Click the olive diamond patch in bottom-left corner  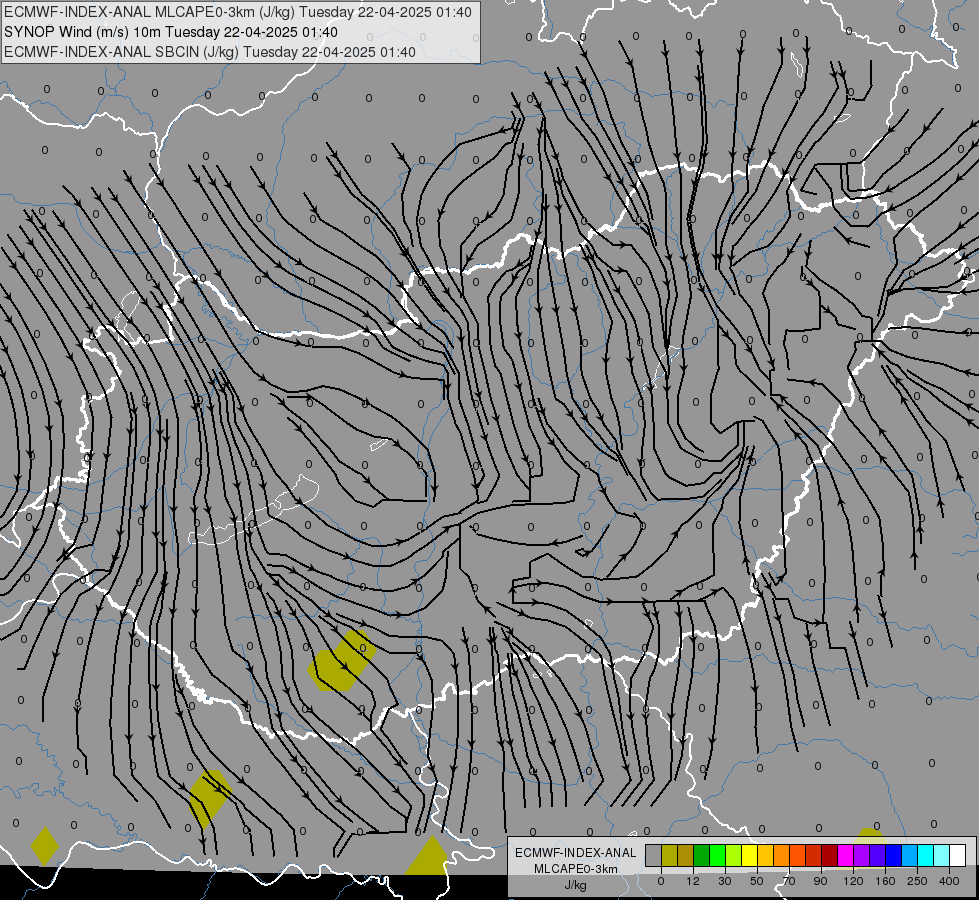pyautogui.click(x=44, y=846)
